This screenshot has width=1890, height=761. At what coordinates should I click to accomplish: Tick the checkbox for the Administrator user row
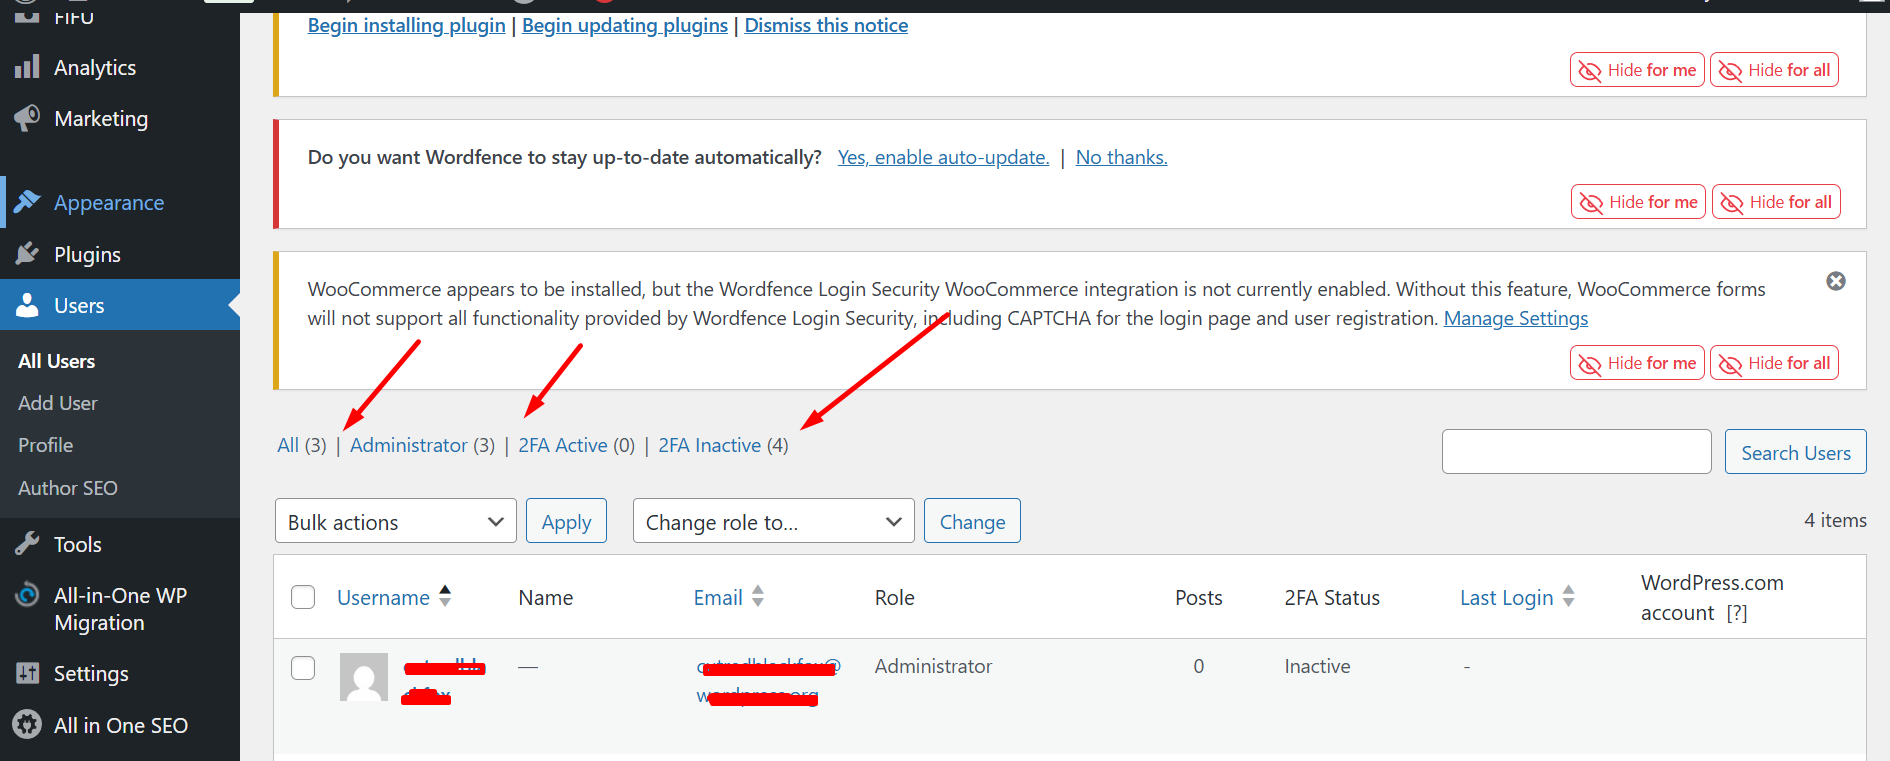303,668
